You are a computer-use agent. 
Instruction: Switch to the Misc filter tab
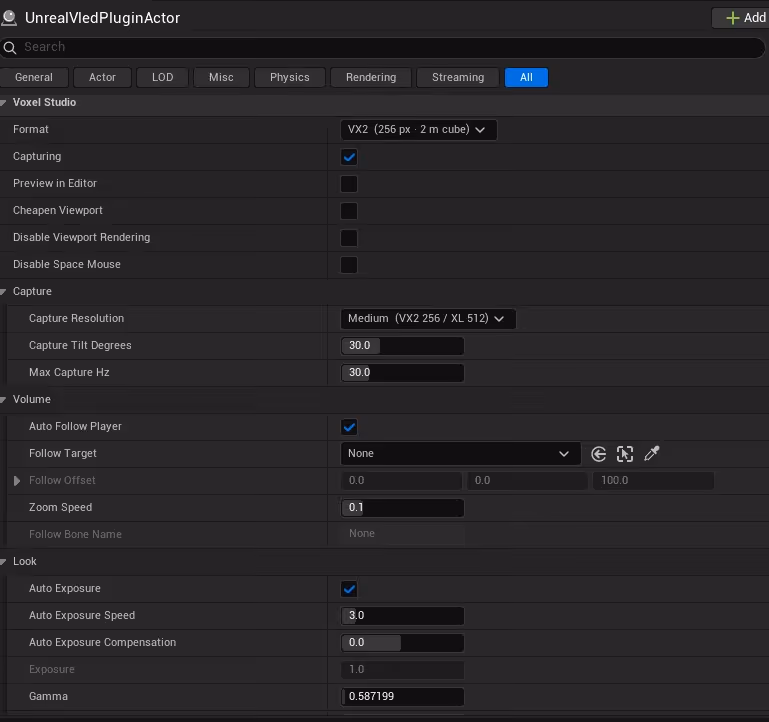click(221, 77)
